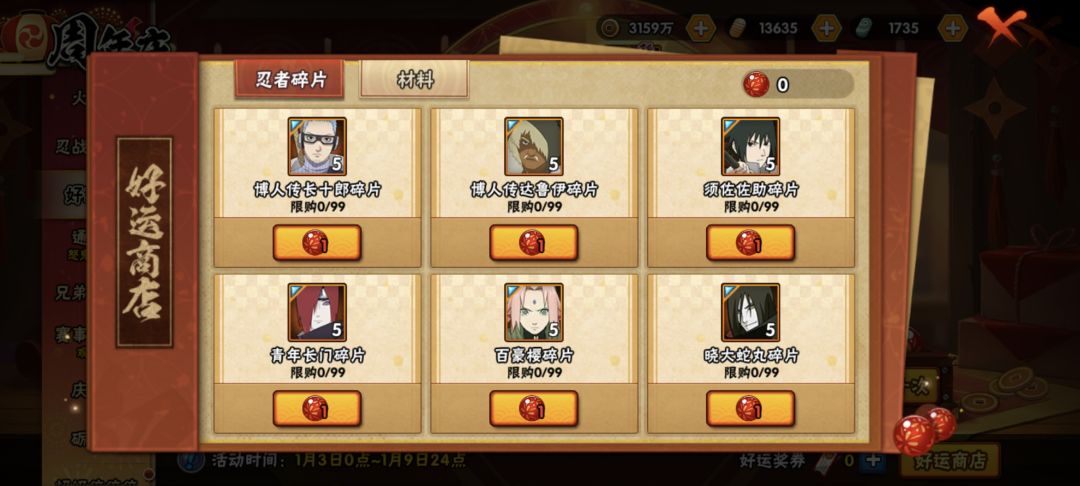The height and width of the screenshot is (486, 1080).
Task: Close the shop with the orange X
Action: tap(1001, 26)
